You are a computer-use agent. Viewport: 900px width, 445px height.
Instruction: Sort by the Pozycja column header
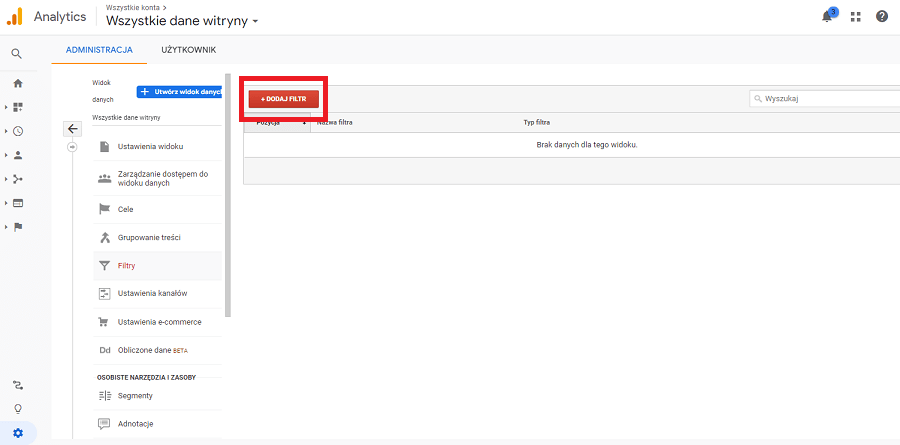point(277,122)
